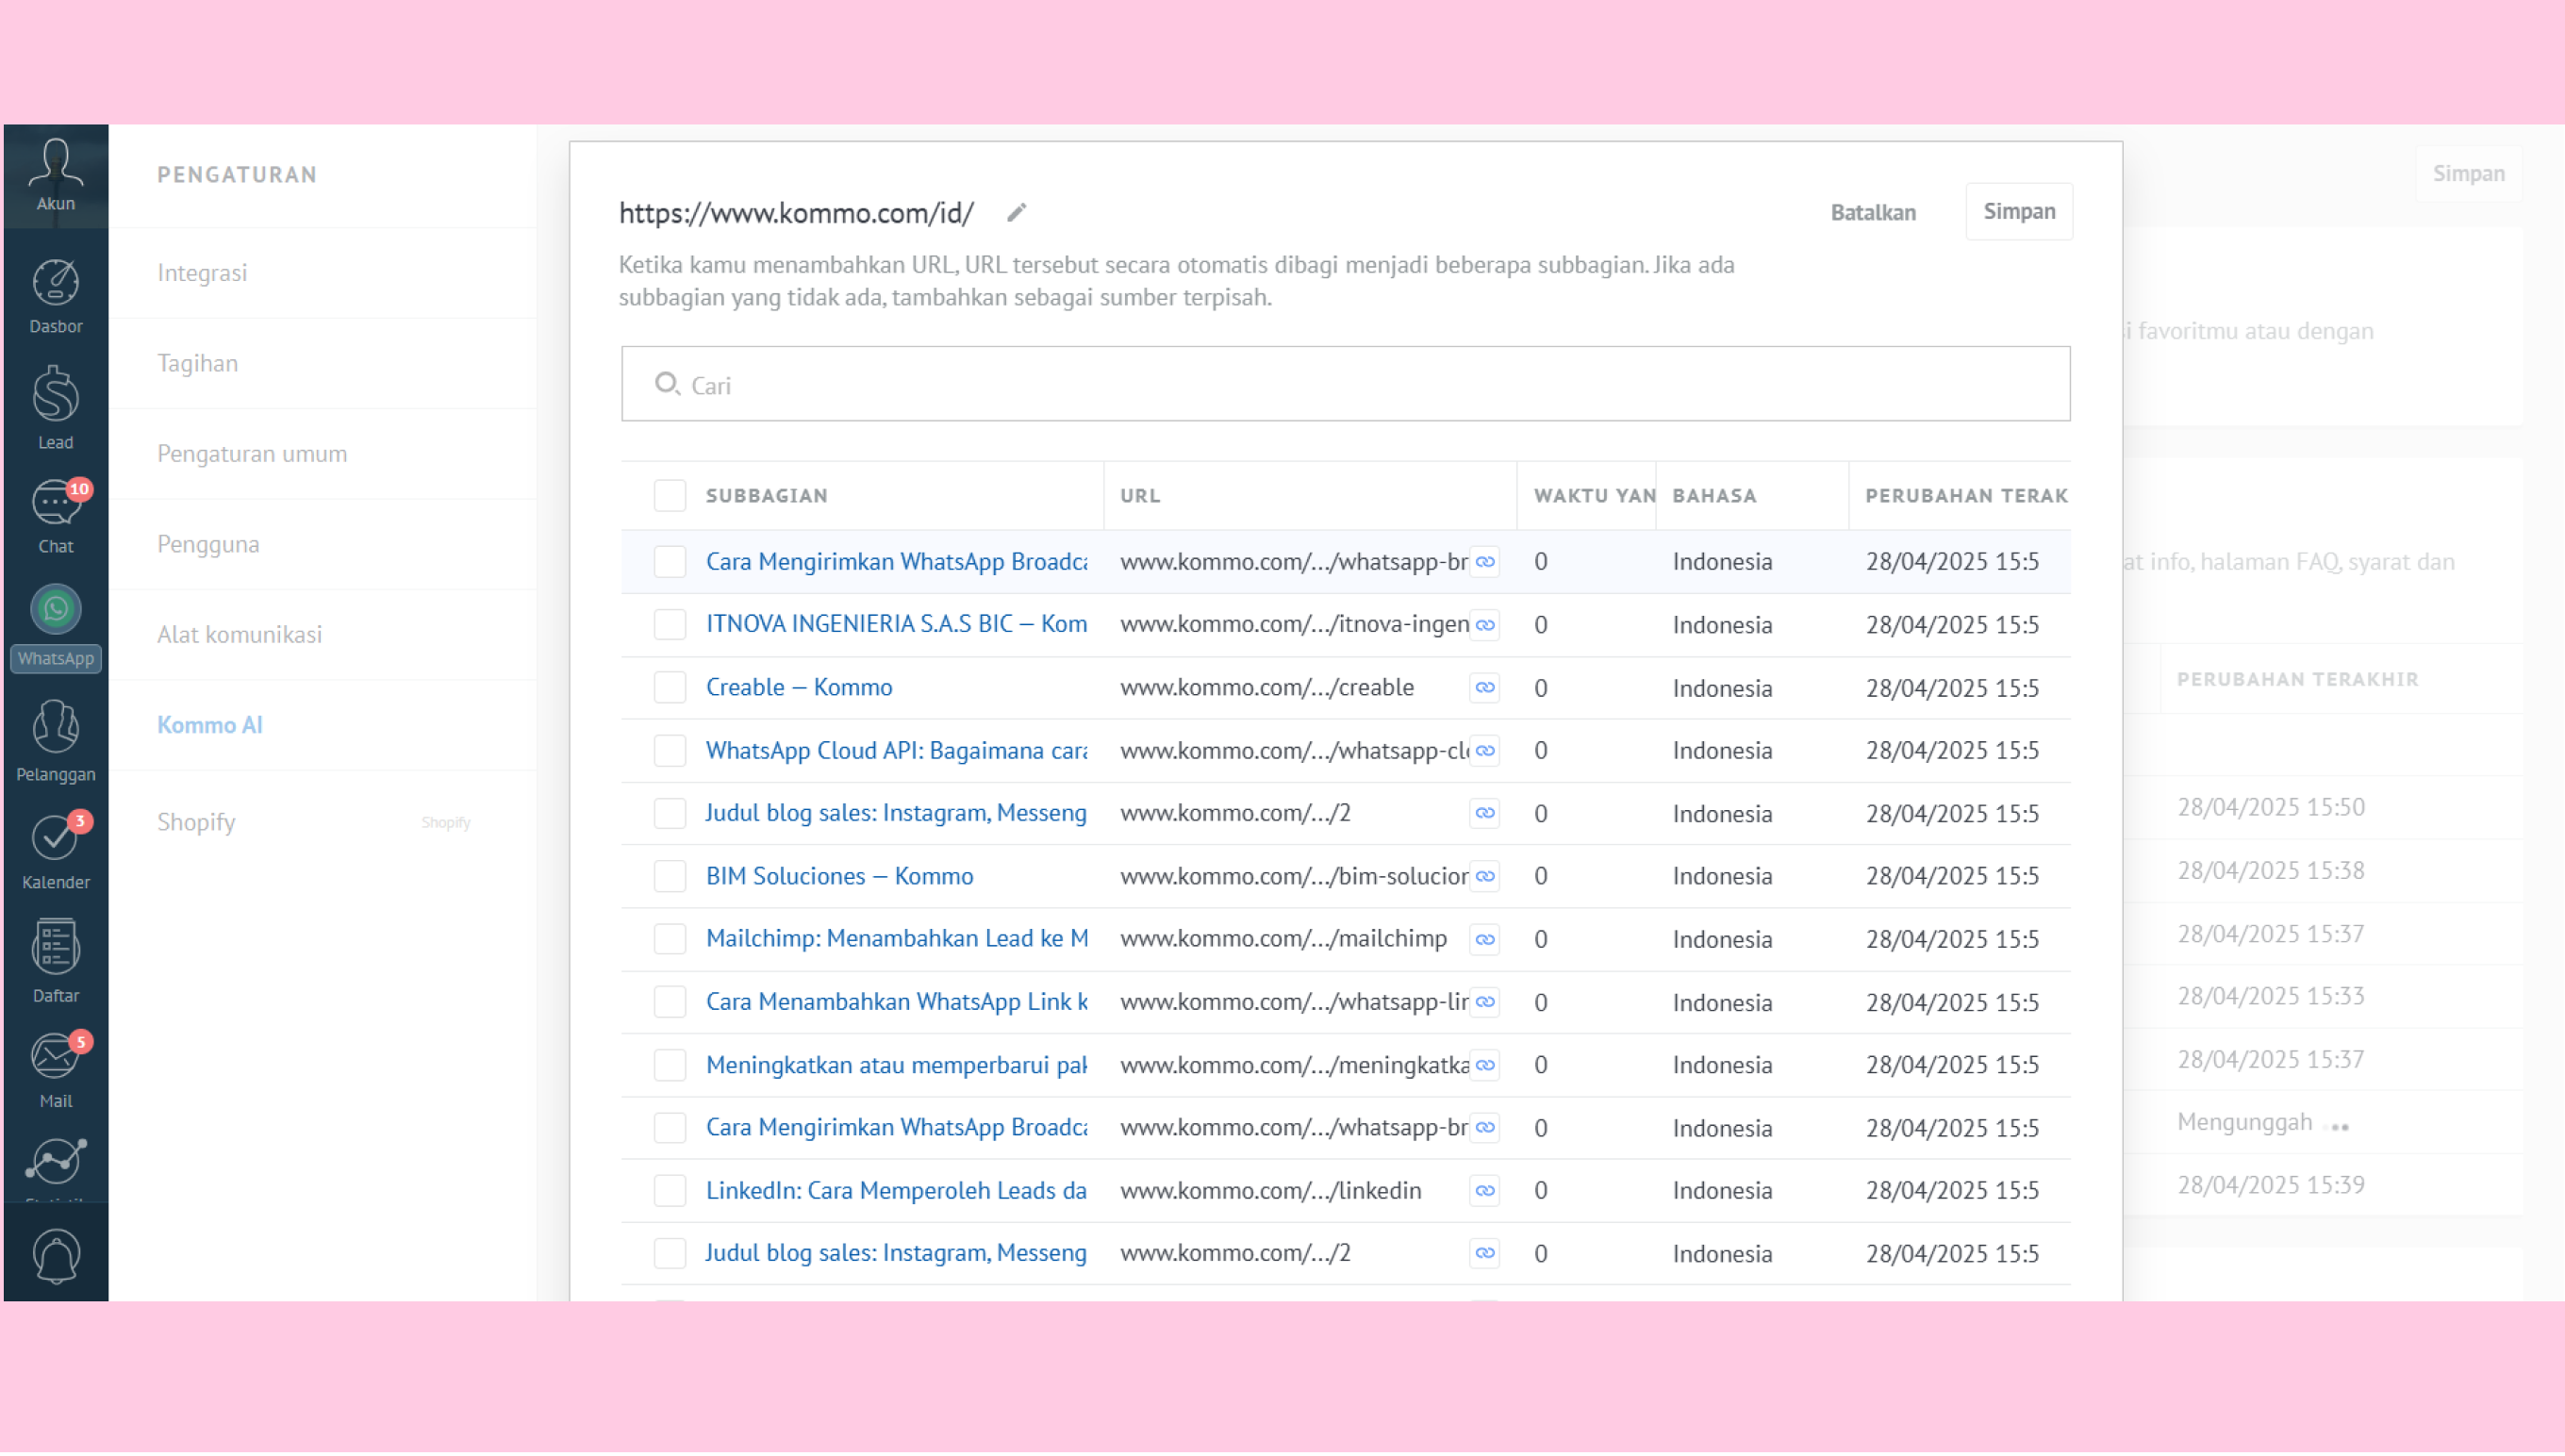This screenshot has height=1456, width=2565.
Task: Open the statistics graph icon
Action: (x=55, y=1162)
